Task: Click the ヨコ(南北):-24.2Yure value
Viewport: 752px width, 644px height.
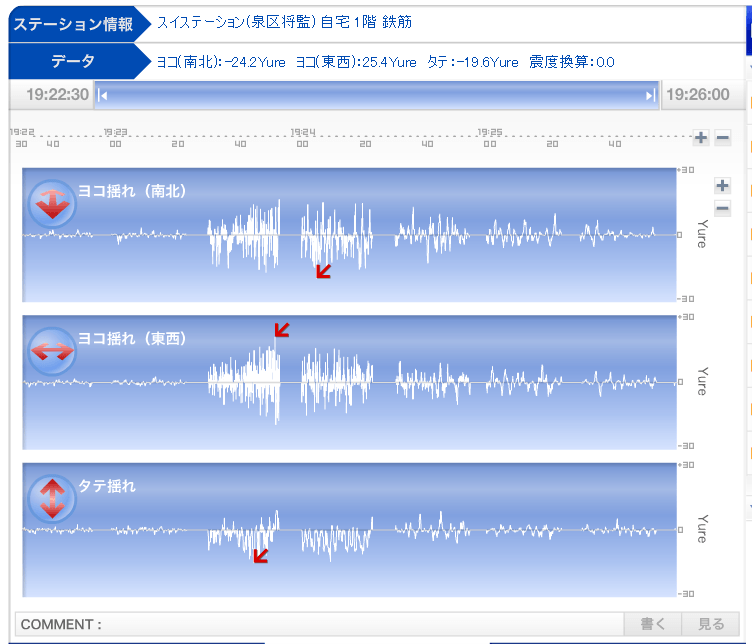Action: coord(221,62)
